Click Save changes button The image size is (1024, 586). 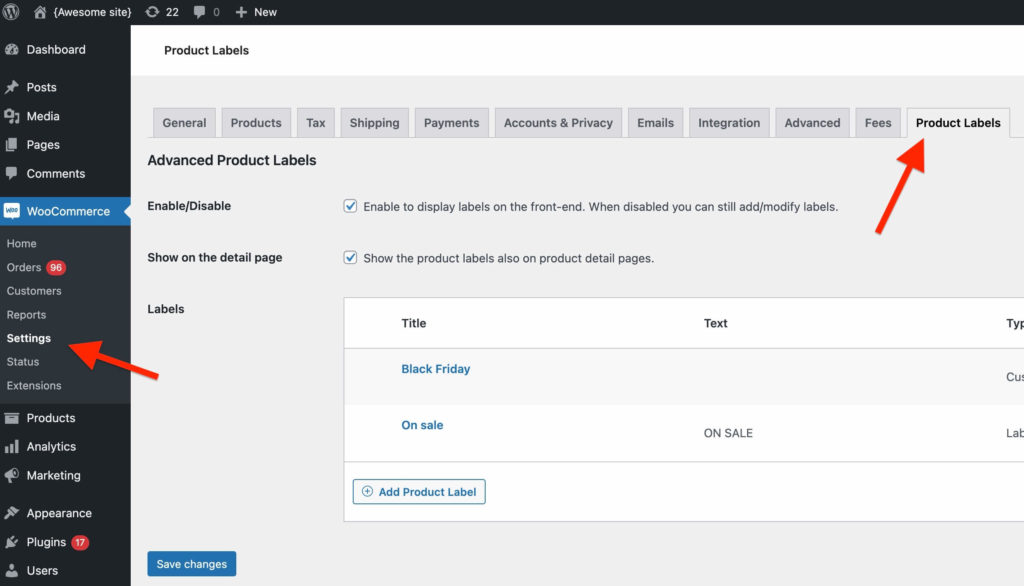tap(191, 564)
